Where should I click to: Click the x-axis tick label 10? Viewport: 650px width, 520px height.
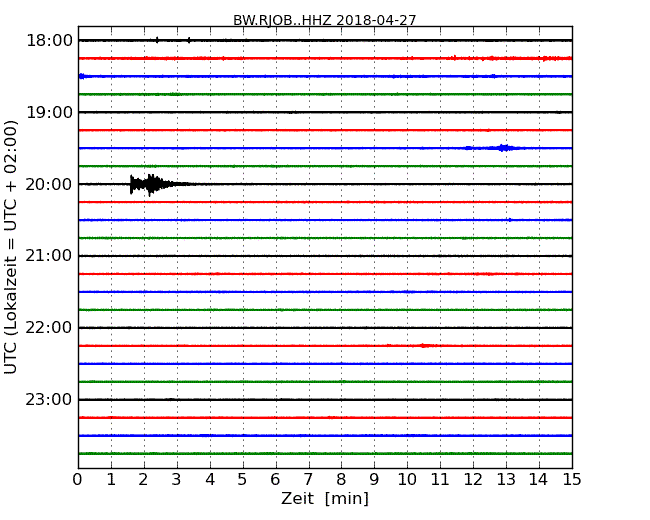point(407,479)
